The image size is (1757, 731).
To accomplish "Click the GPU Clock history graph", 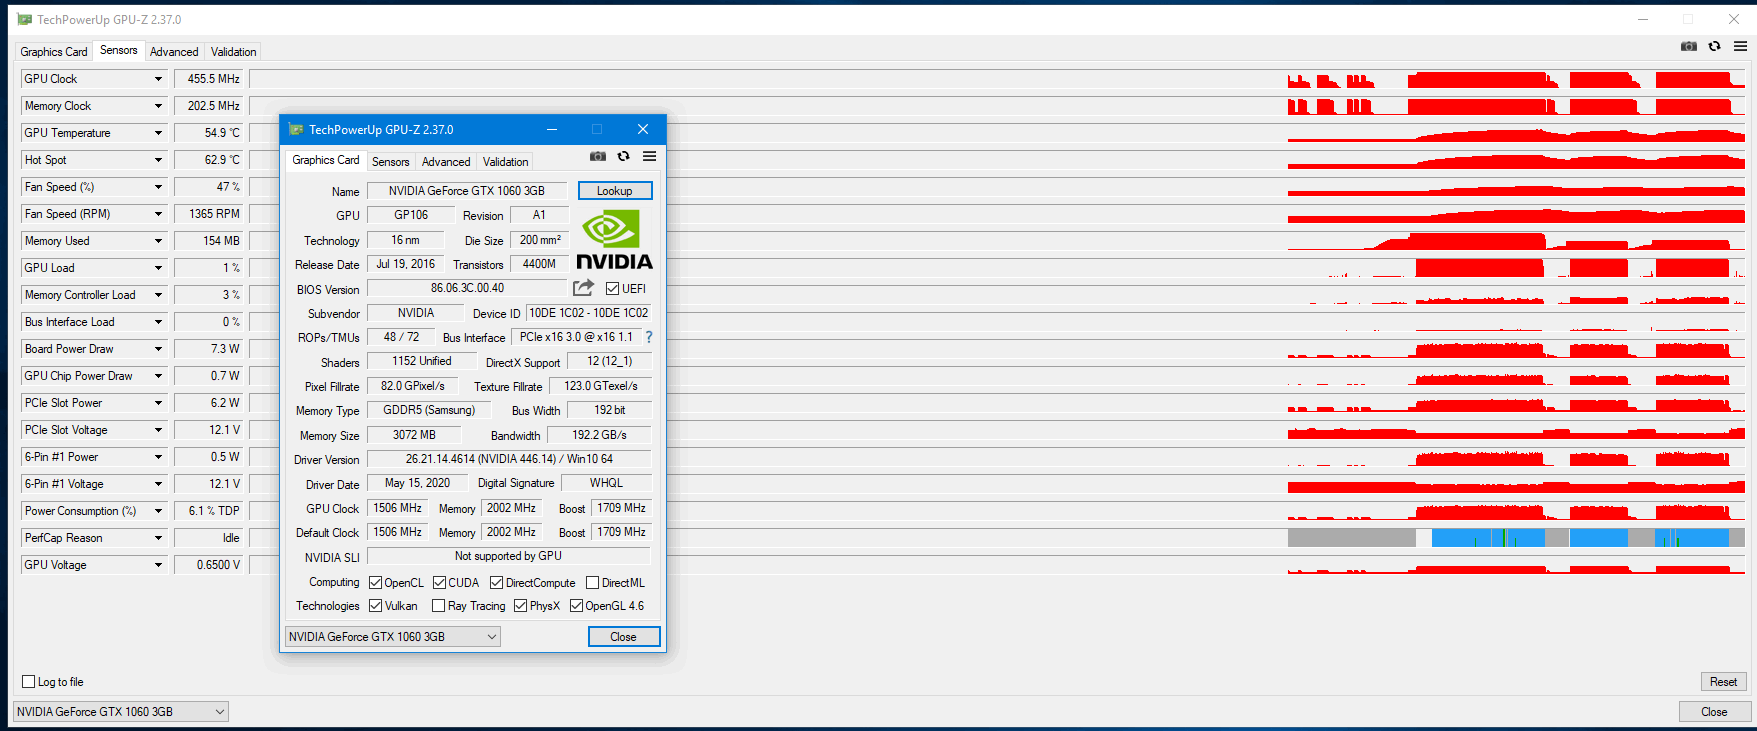I will click(998, 79).
